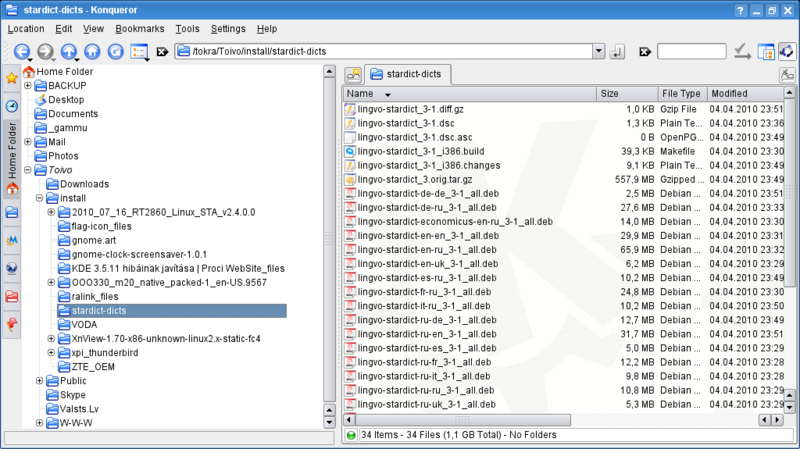Open the Amarok sidebar icon
800x449 pixels.
(x=12, y=240)
